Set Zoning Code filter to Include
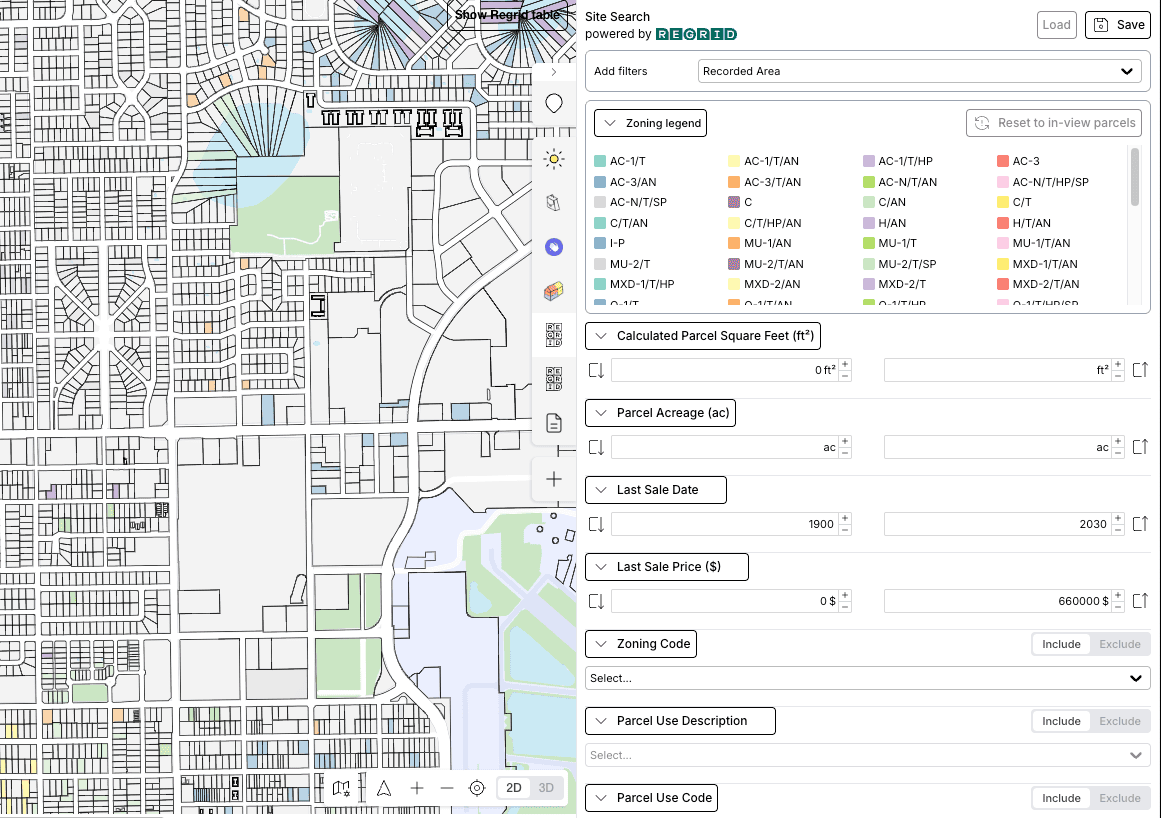 point(1061,644)
